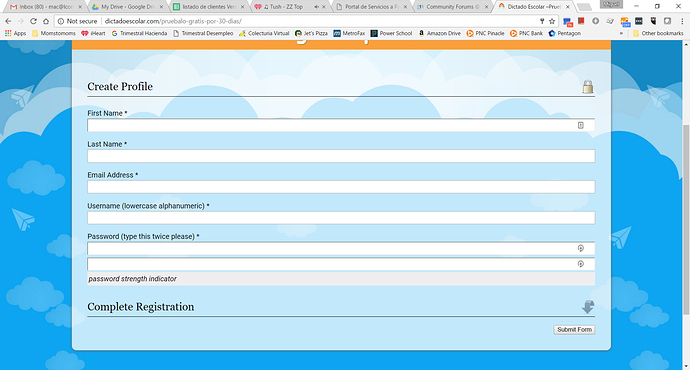Bookmark this page with star icon
Screen dimensions: 690x370
(552, 21)
